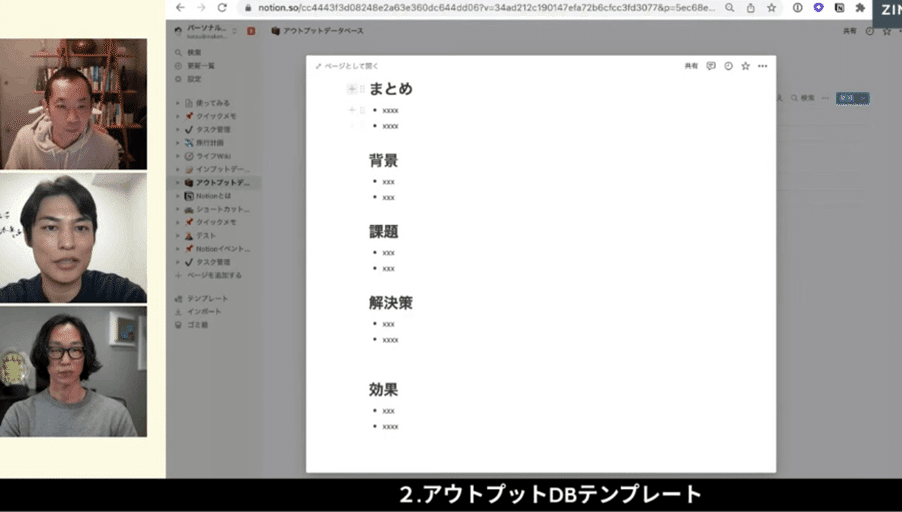Image resolution: width=902 pixels, height=512 pixels.
Task: Click ページを追加する to add a page
Action: click(x=216, y=275)
